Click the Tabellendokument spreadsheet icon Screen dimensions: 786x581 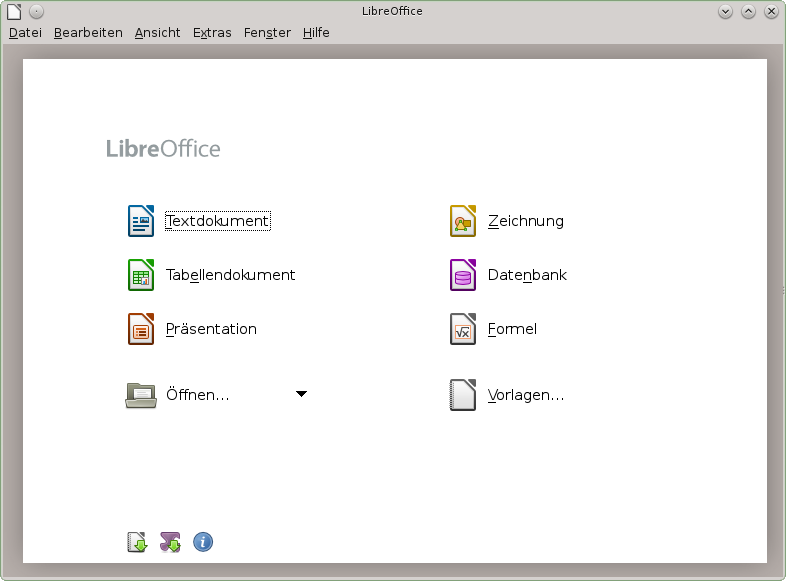pos(141,275)
